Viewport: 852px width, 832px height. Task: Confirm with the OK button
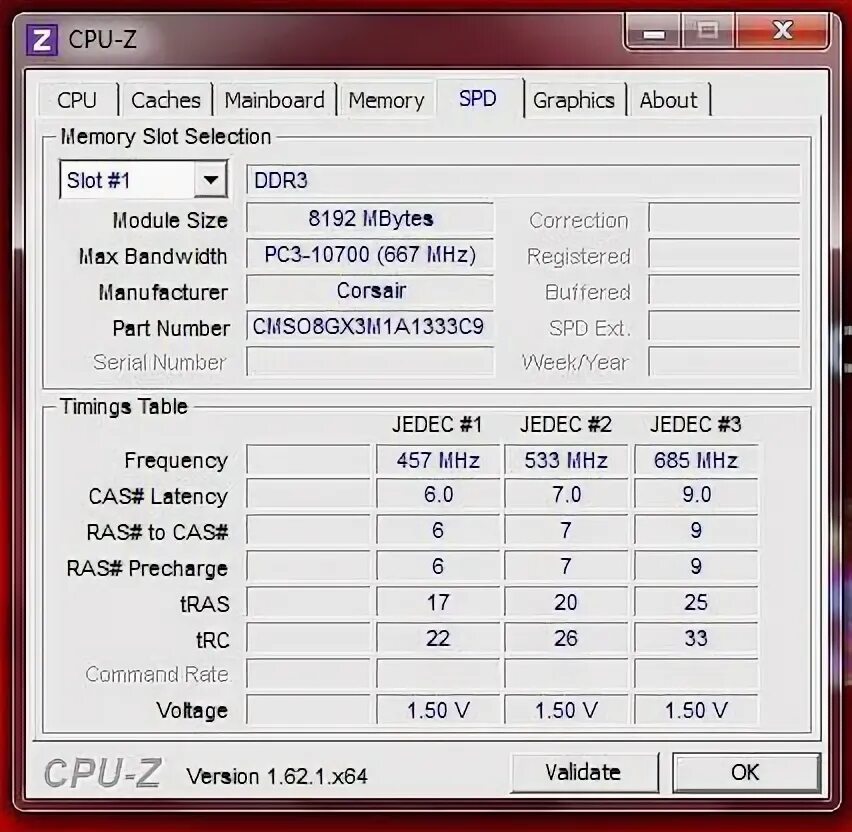pyautogui.click(x=746, y=772)
